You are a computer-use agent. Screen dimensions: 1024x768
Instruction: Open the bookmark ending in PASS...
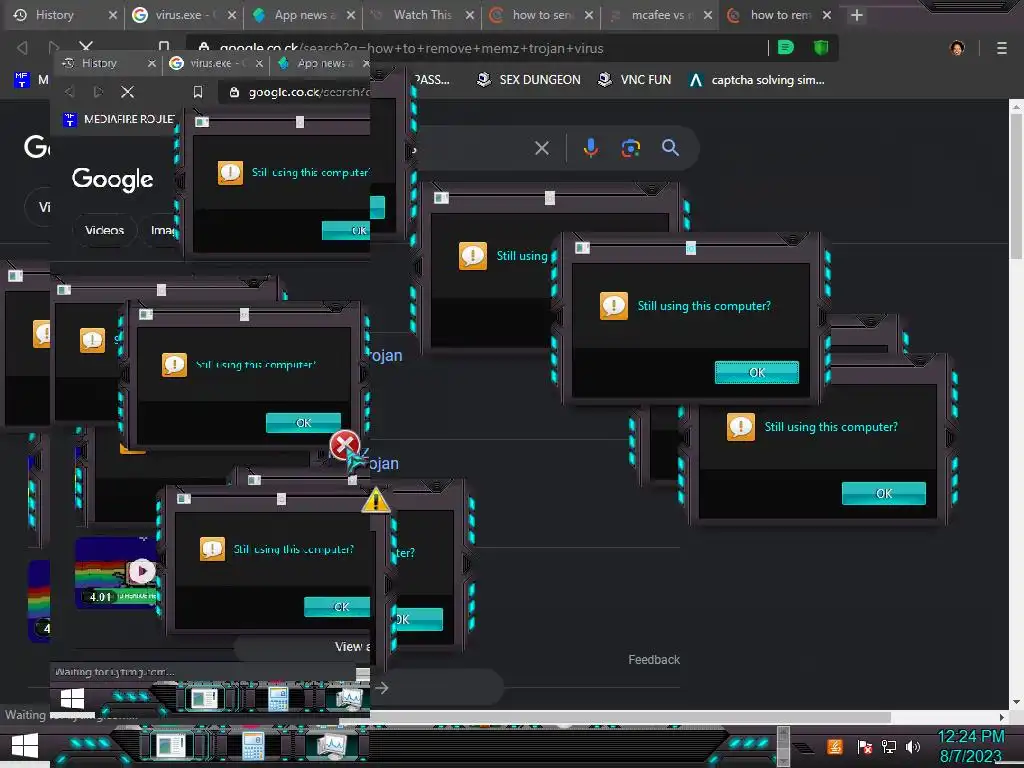[x=432, y=80]
